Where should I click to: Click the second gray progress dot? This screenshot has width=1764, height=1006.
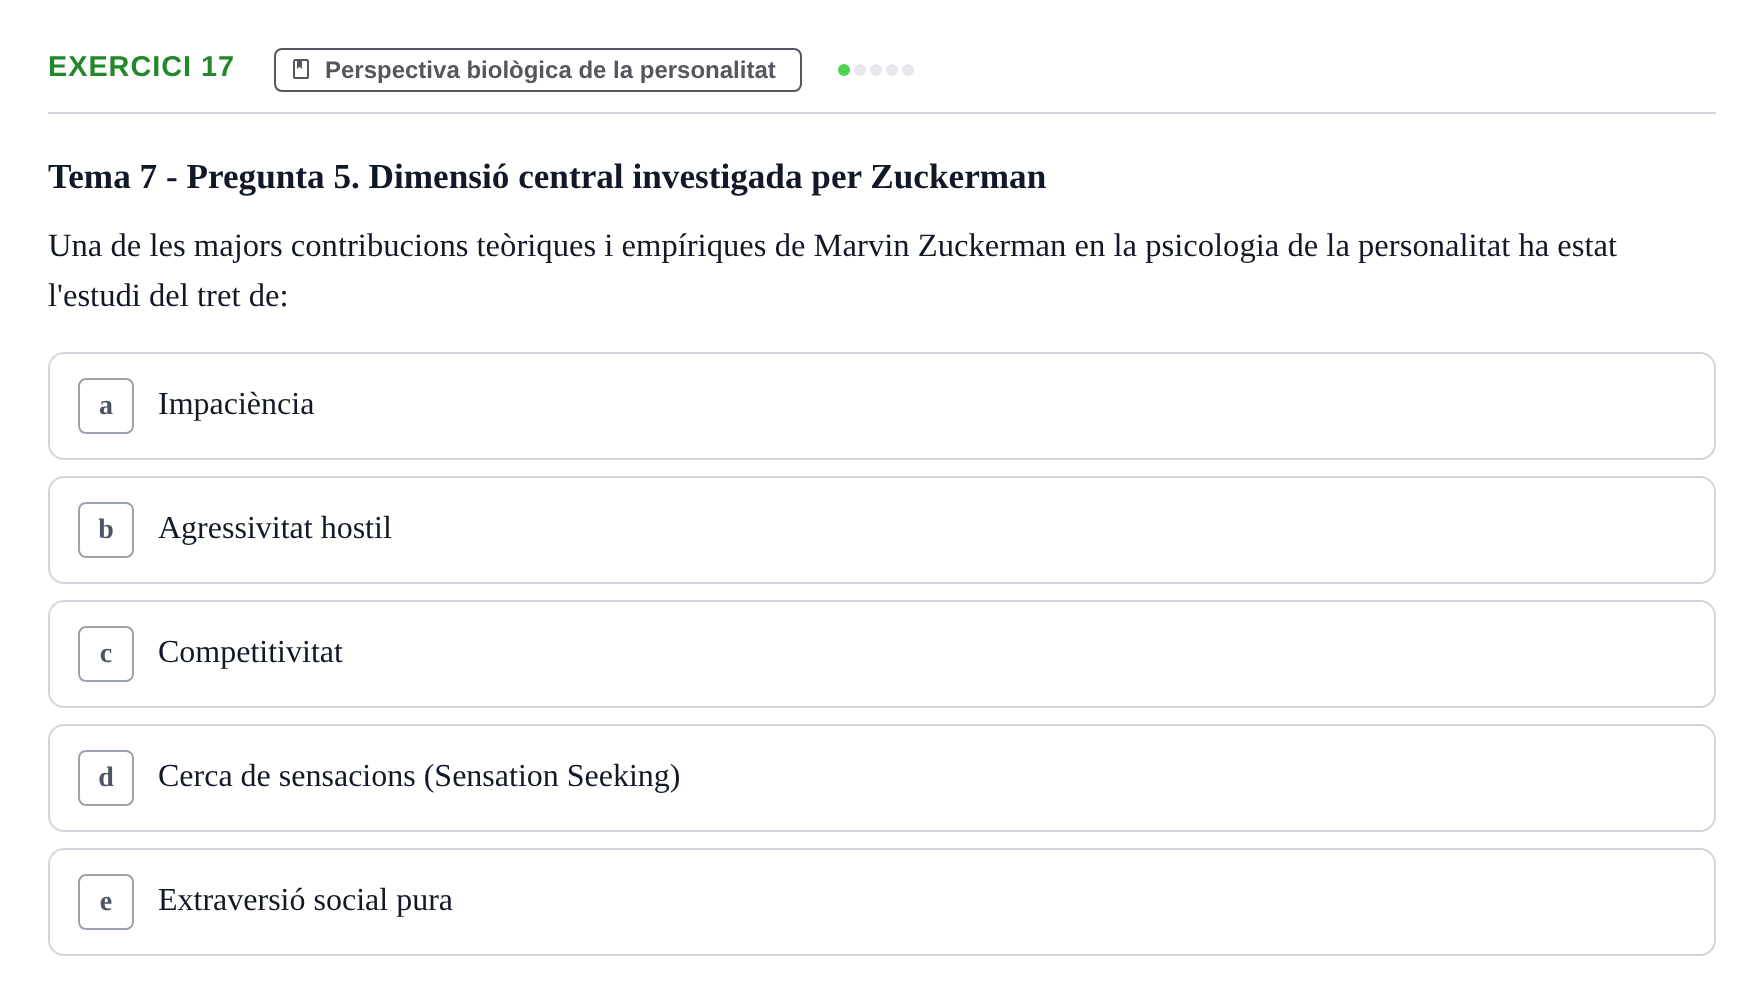tap(860, 70)
